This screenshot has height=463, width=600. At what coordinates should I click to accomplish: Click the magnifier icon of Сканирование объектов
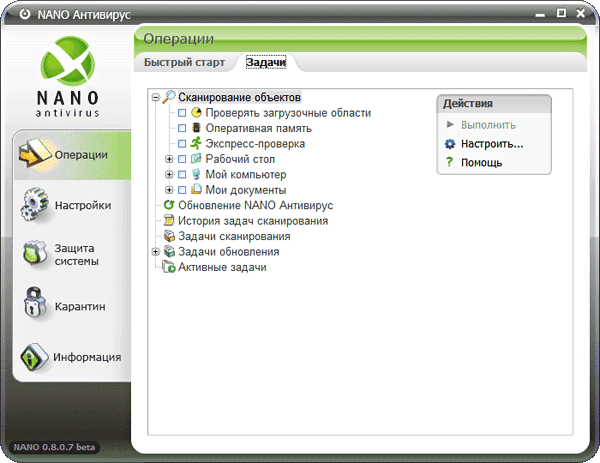click(169, 97)
